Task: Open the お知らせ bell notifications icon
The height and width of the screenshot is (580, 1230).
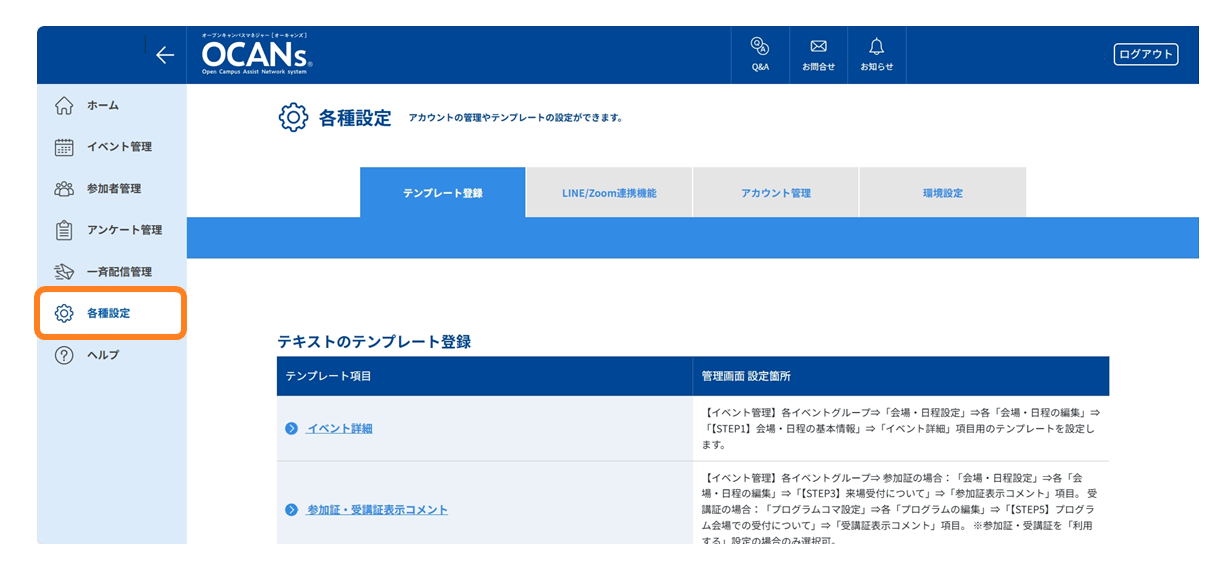Action: pos(877,46)
